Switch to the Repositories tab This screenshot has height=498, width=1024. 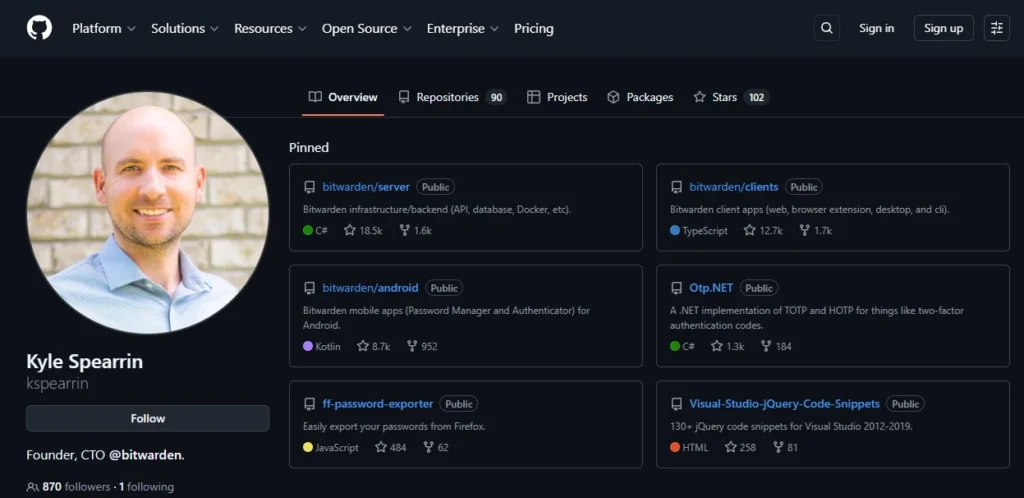(x=452, y=97)
